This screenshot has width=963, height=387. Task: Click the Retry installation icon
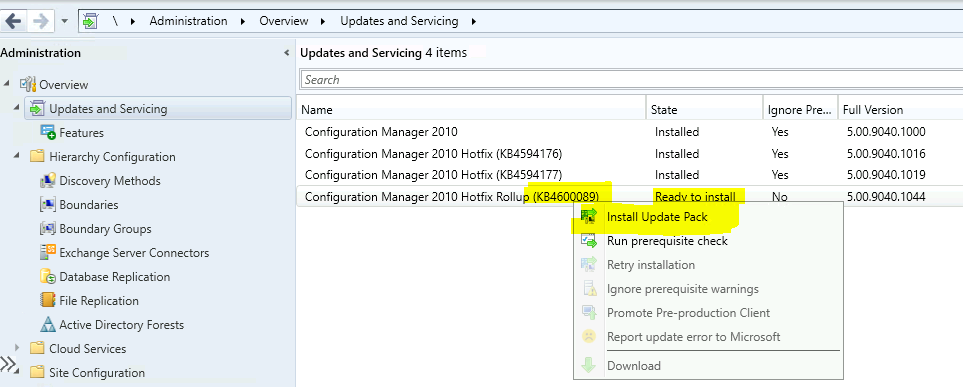click(x=589, y=265)
